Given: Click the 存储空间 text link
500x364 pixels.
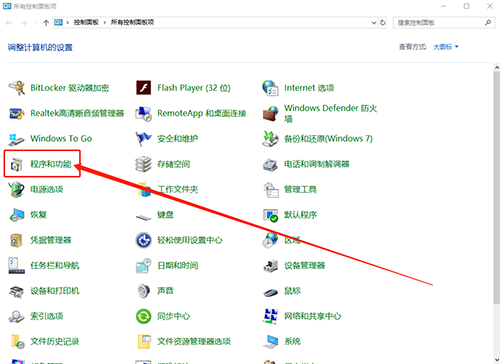Looking at the screenshot, I should pyautogui.click(x=174, y=164).
